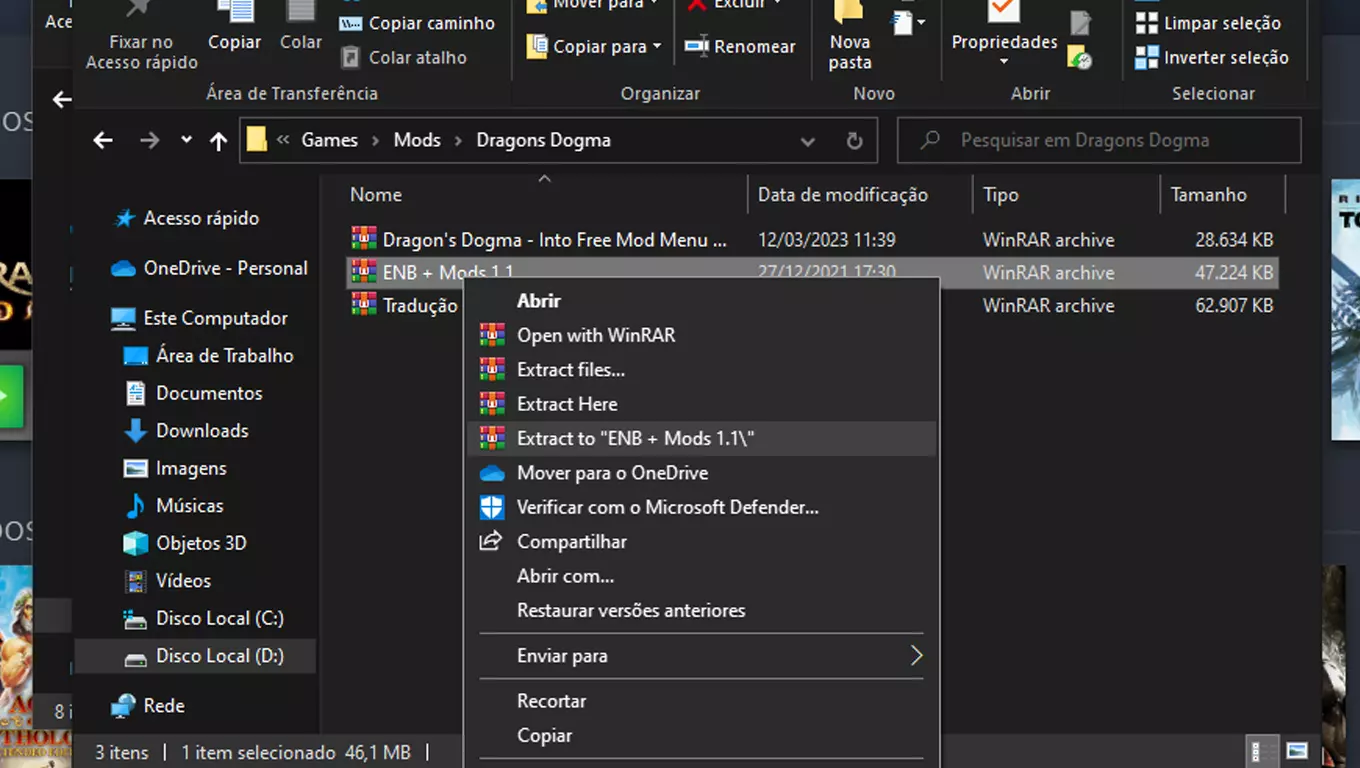The image size is (1360, 768).
Task: Click Renomear in the ribbon
Action: click(x=740, y=46)
